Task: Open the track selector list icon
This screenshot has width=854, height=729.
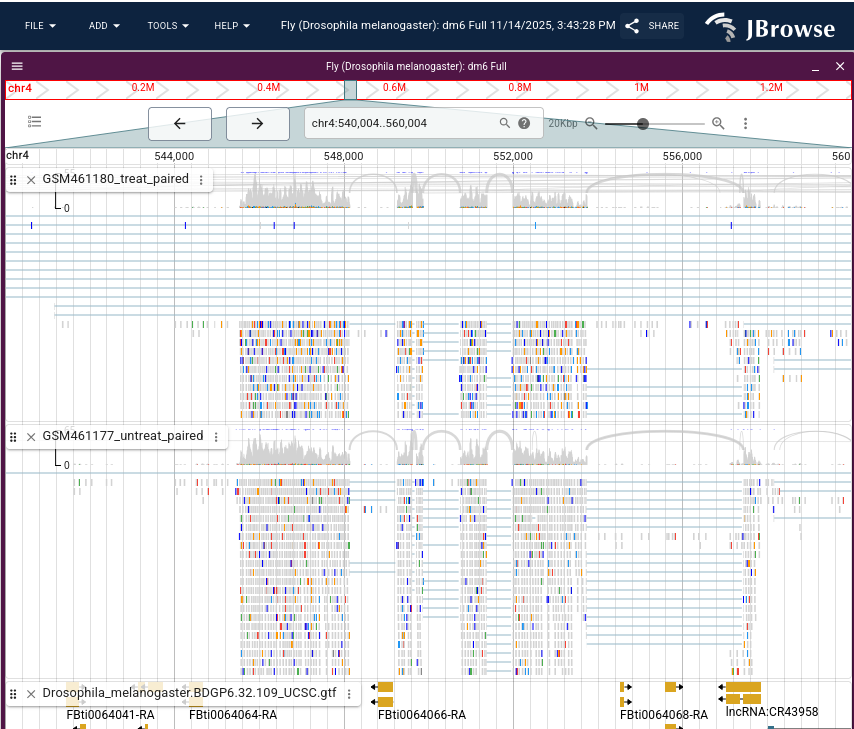Action: 35,122
